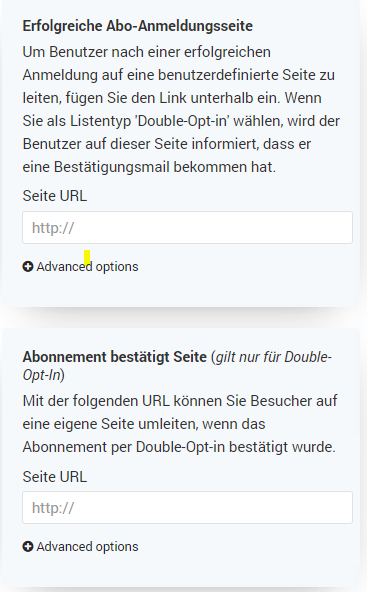The width and height of the screenshot is (367, 592).
Task: Click 'eine eigene Seite umleiten' in second description
Action: (110, 424)
